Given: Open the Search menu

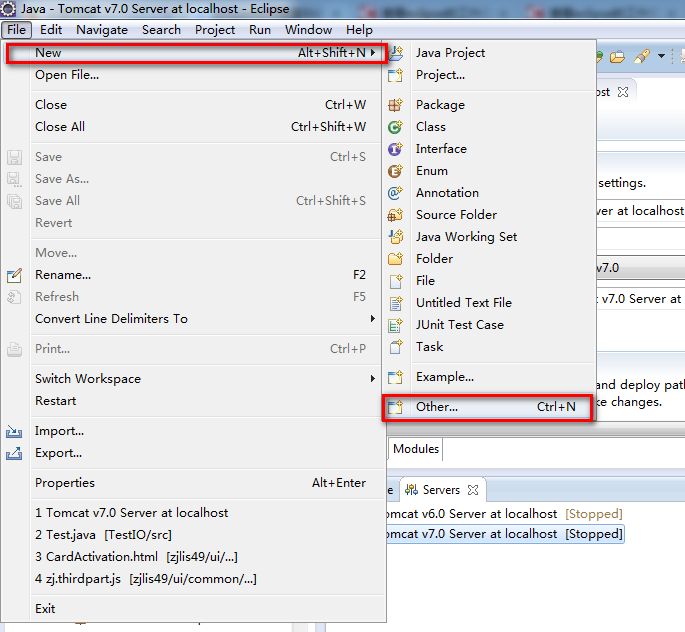Looking at the screenshot, I should tap(161, 30).
